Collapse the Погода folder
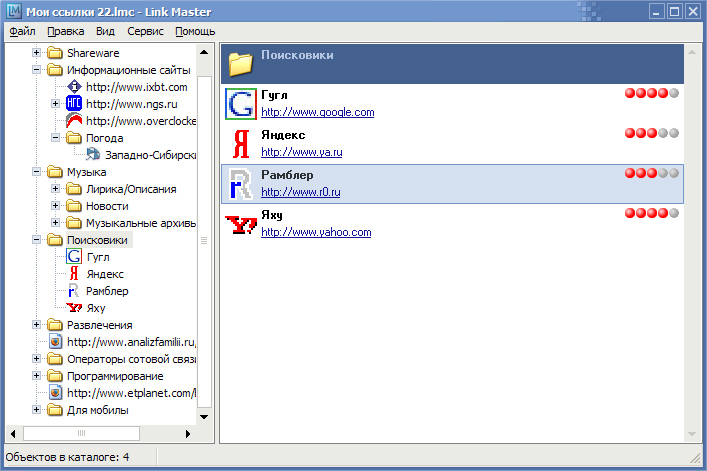 coord(55,137)
